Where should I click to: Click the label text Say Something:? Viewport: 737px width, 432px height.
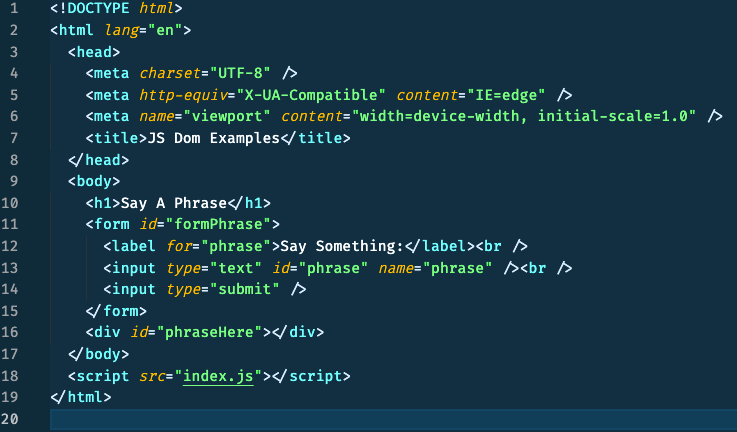click(x=342, y=246)
